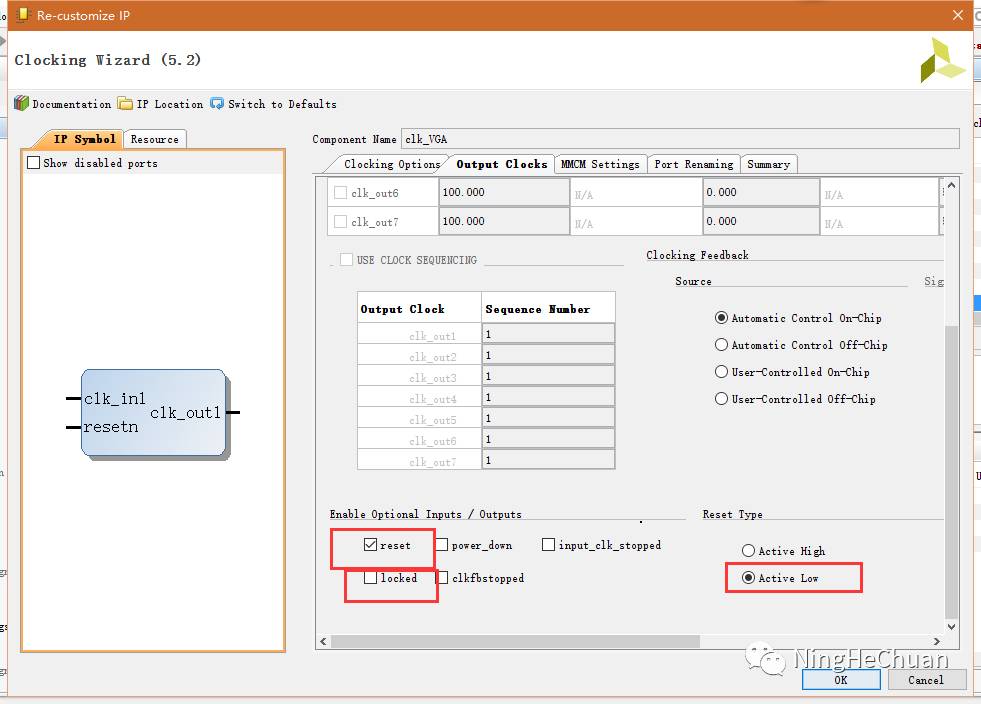Click the Xilinx logo in the header
The height and width of the screenshot is (704, 981).
coord(942,60)
